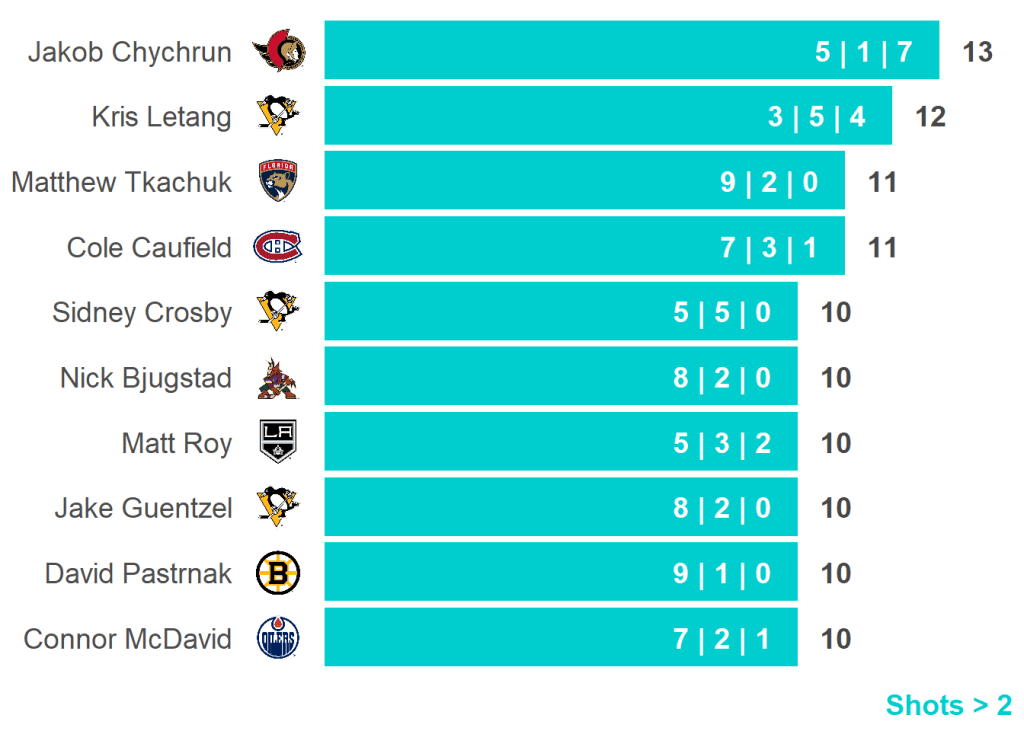Click the Penguins logo next to Sidney Crosby
Viewport: 1024px width, 731px height.
(277, 312)
